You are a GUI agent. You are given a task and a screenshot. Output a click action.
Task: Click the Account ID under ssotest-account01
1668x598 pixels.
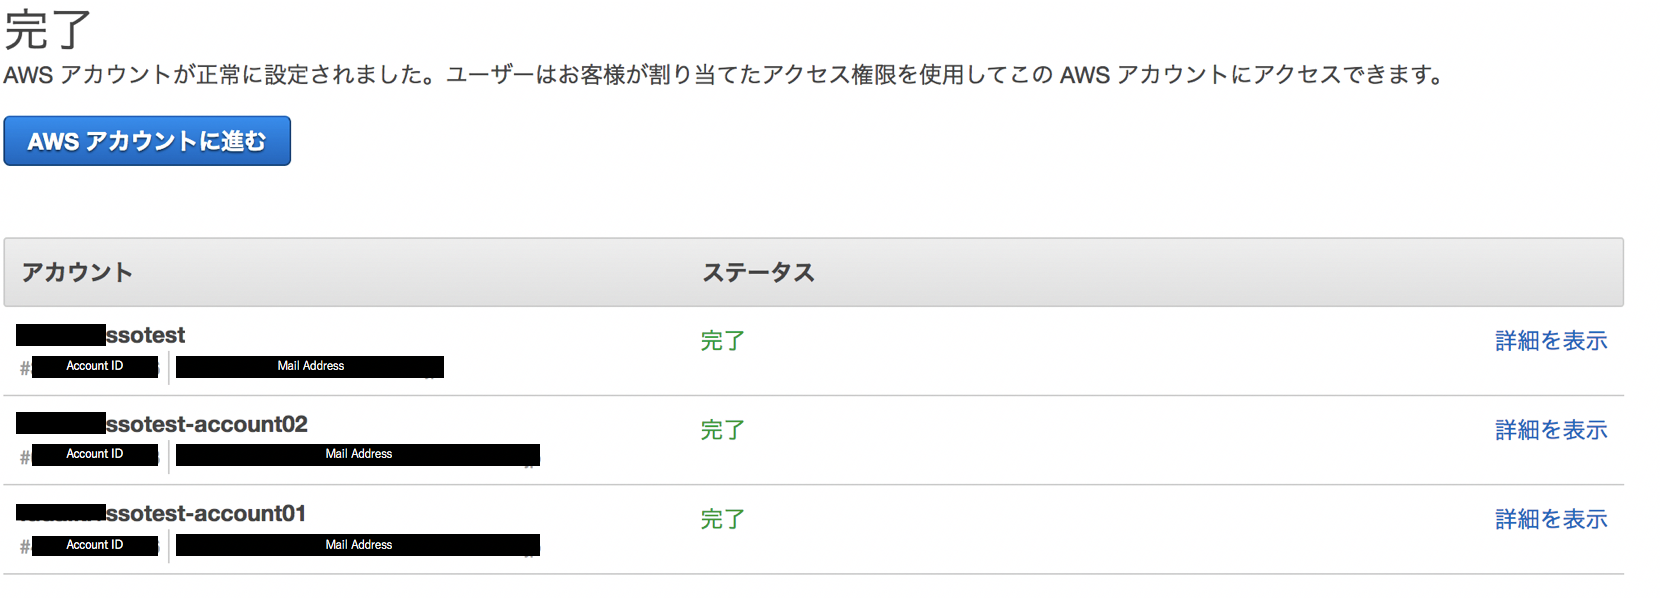[x=95, y=546]
